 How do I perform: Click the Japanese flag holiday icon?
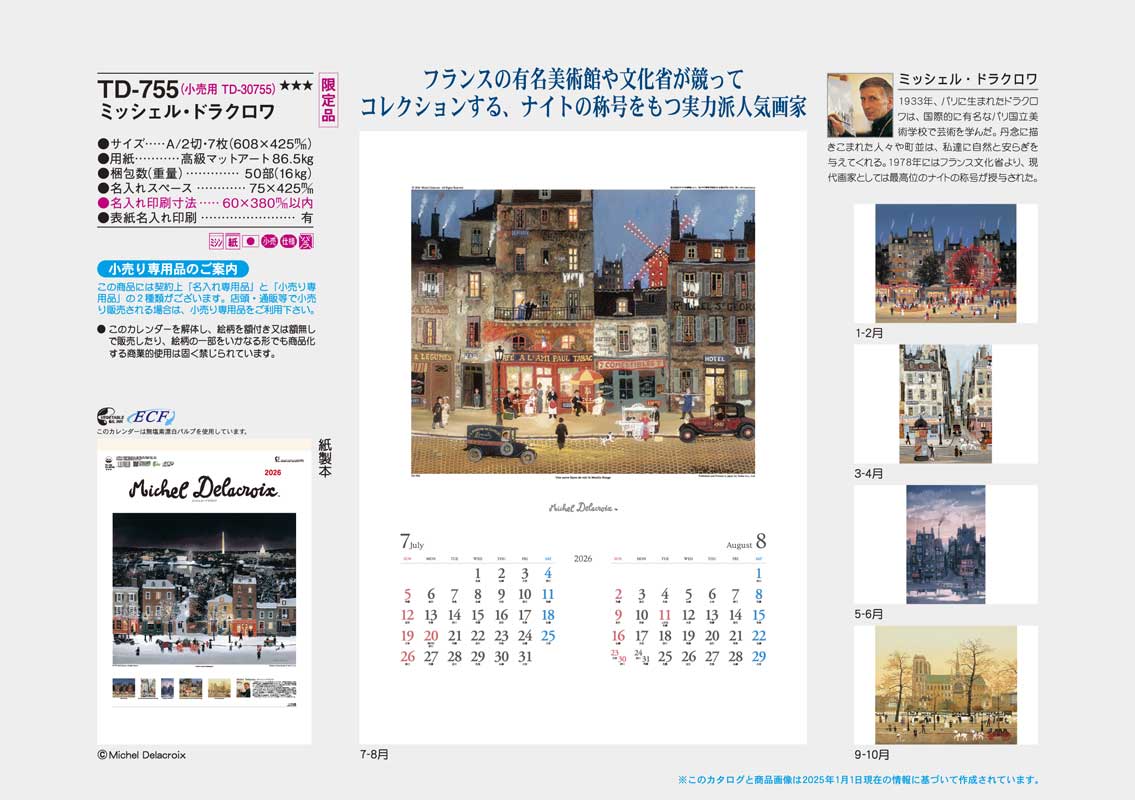[x=250, y=241]
